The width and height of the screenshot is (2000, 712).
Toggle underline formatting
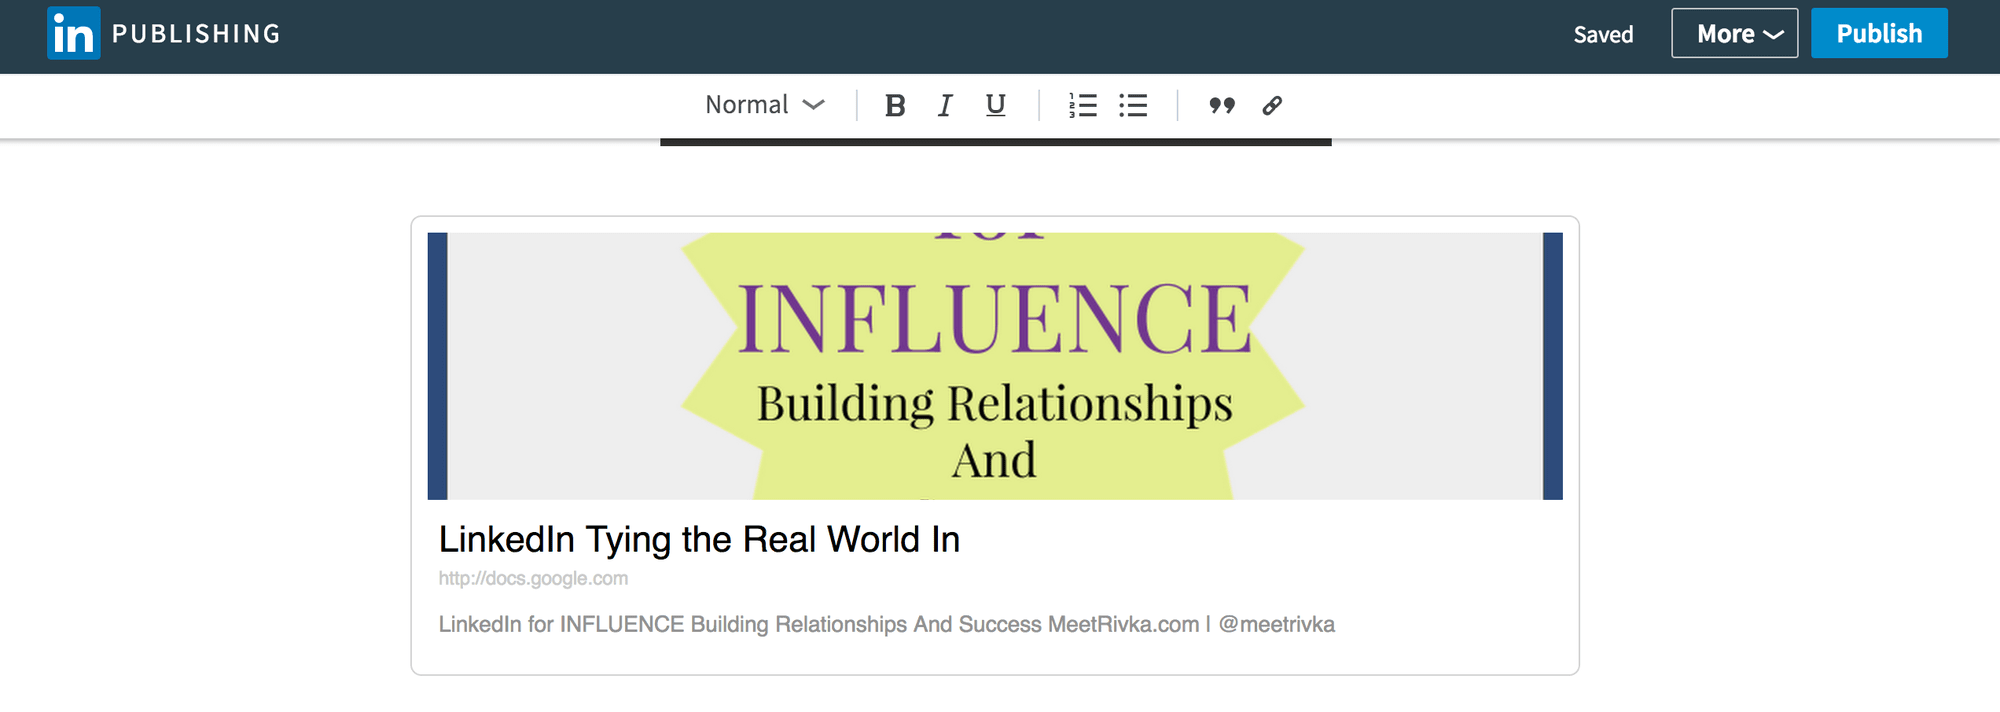995,105
